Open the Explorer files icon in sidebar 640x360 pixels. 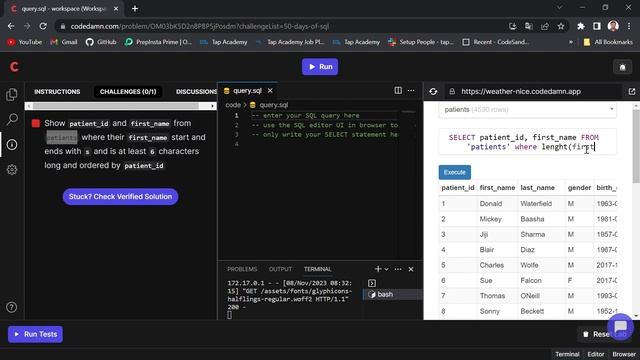point(12,94)
